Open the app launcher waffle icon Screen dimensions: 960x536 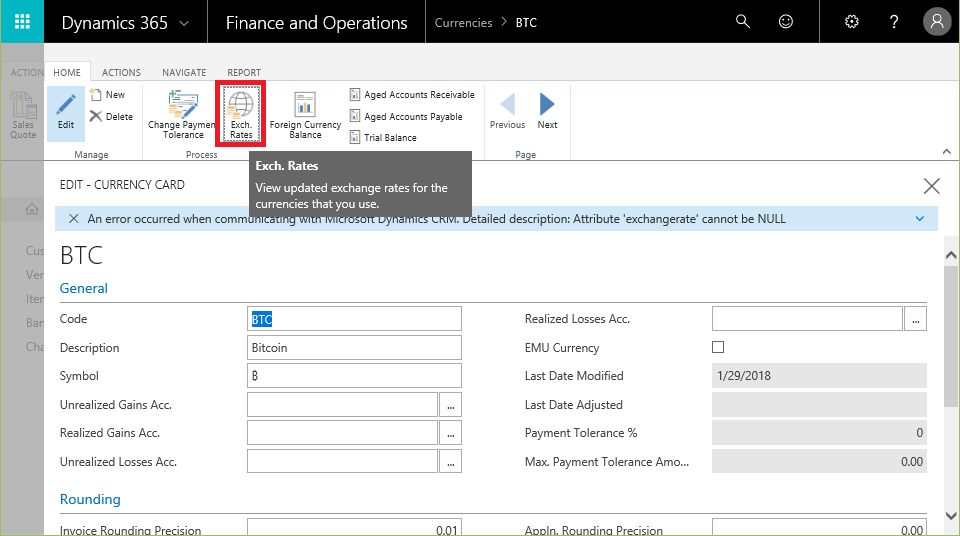(22, 22)
